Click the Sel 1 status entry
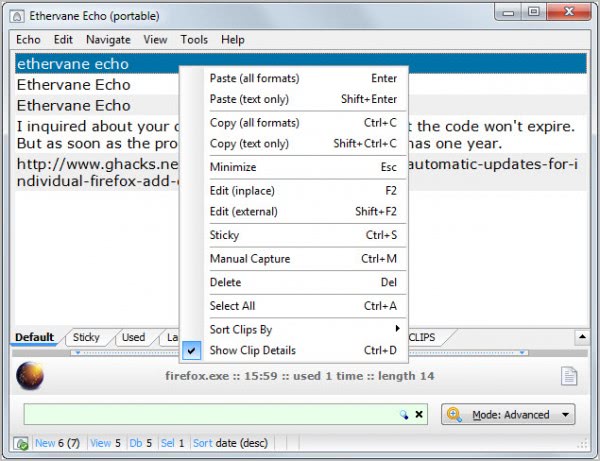The height and width of the screenshot is (461, 600). pyautogui.click(x=173, y=443)
